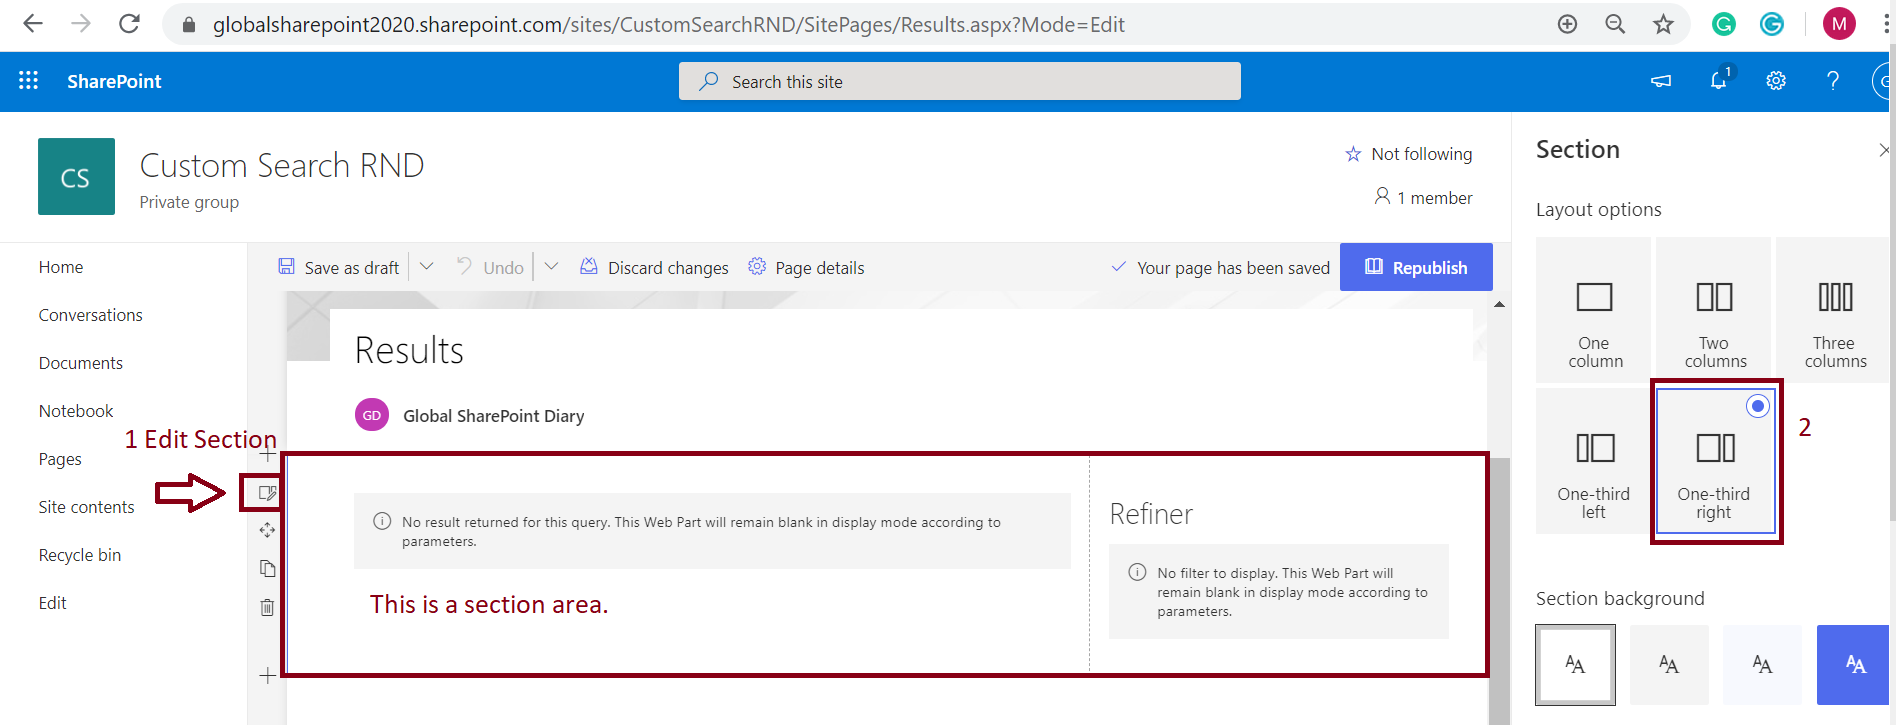Select the Two columns layout
The height and width of the screenshot is (725, 1896).
tap(1714, 309)
